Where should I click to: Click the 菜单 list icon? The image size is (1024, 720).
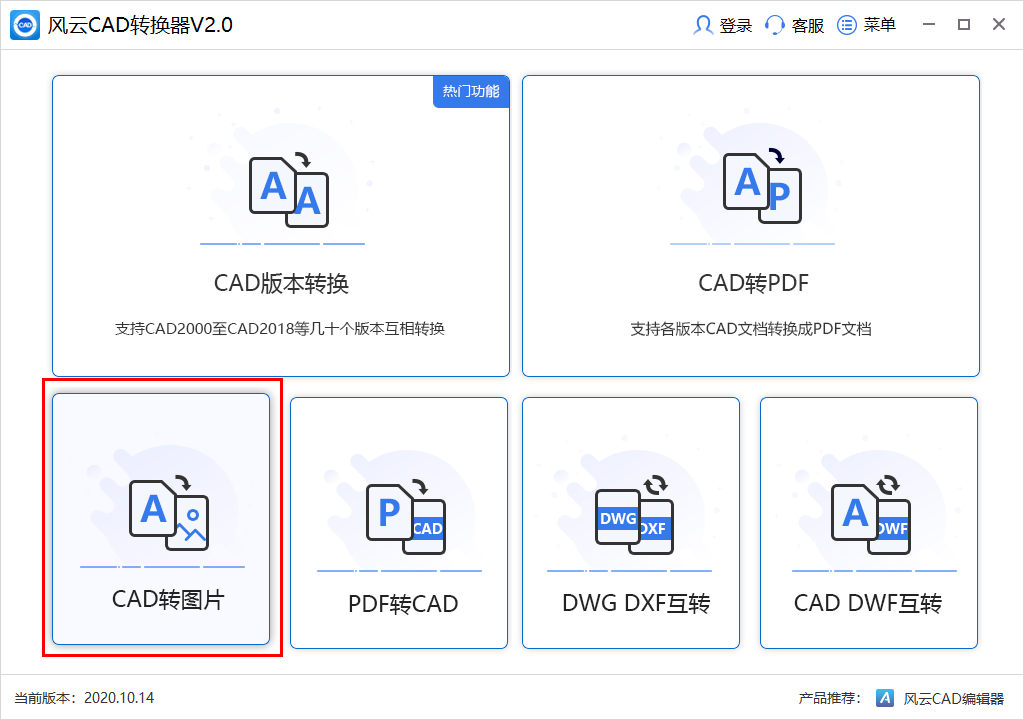pos(847,25)
